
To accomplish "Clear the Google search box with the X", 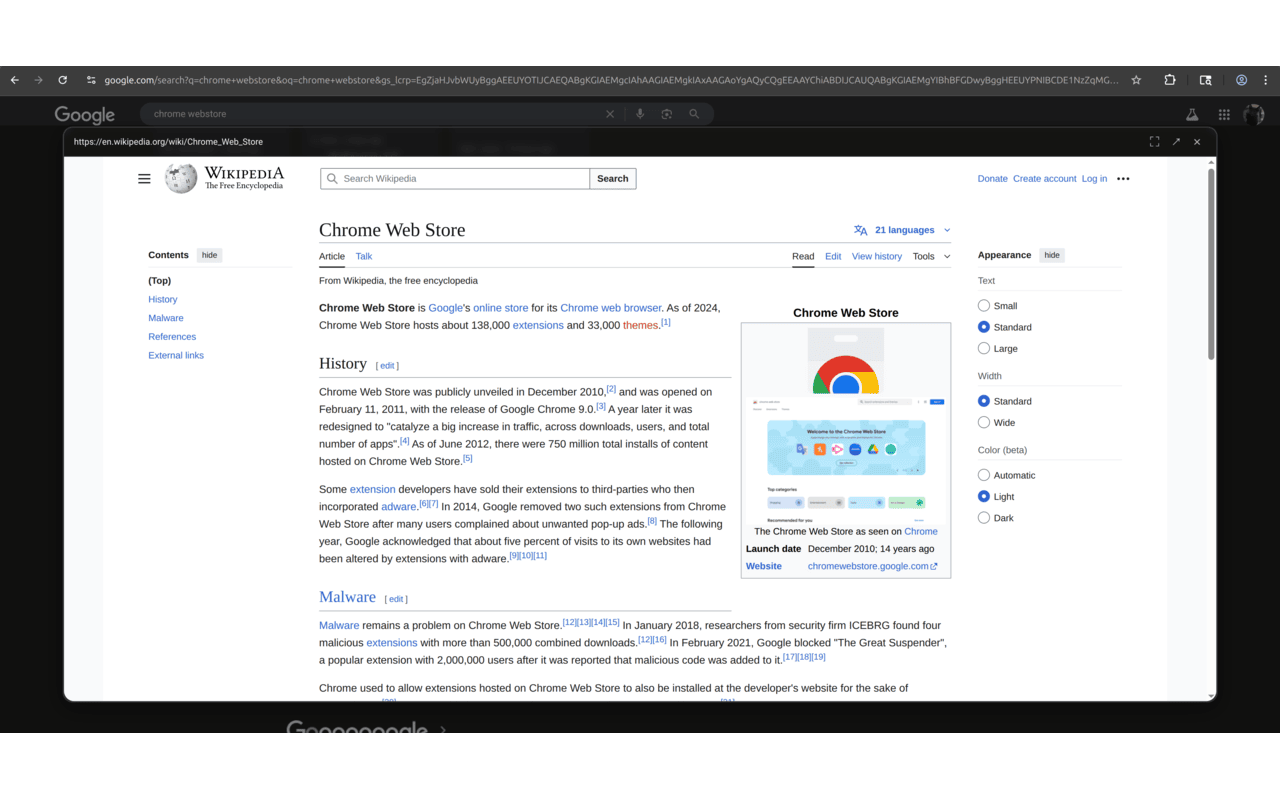I will (x=610, y=114).
